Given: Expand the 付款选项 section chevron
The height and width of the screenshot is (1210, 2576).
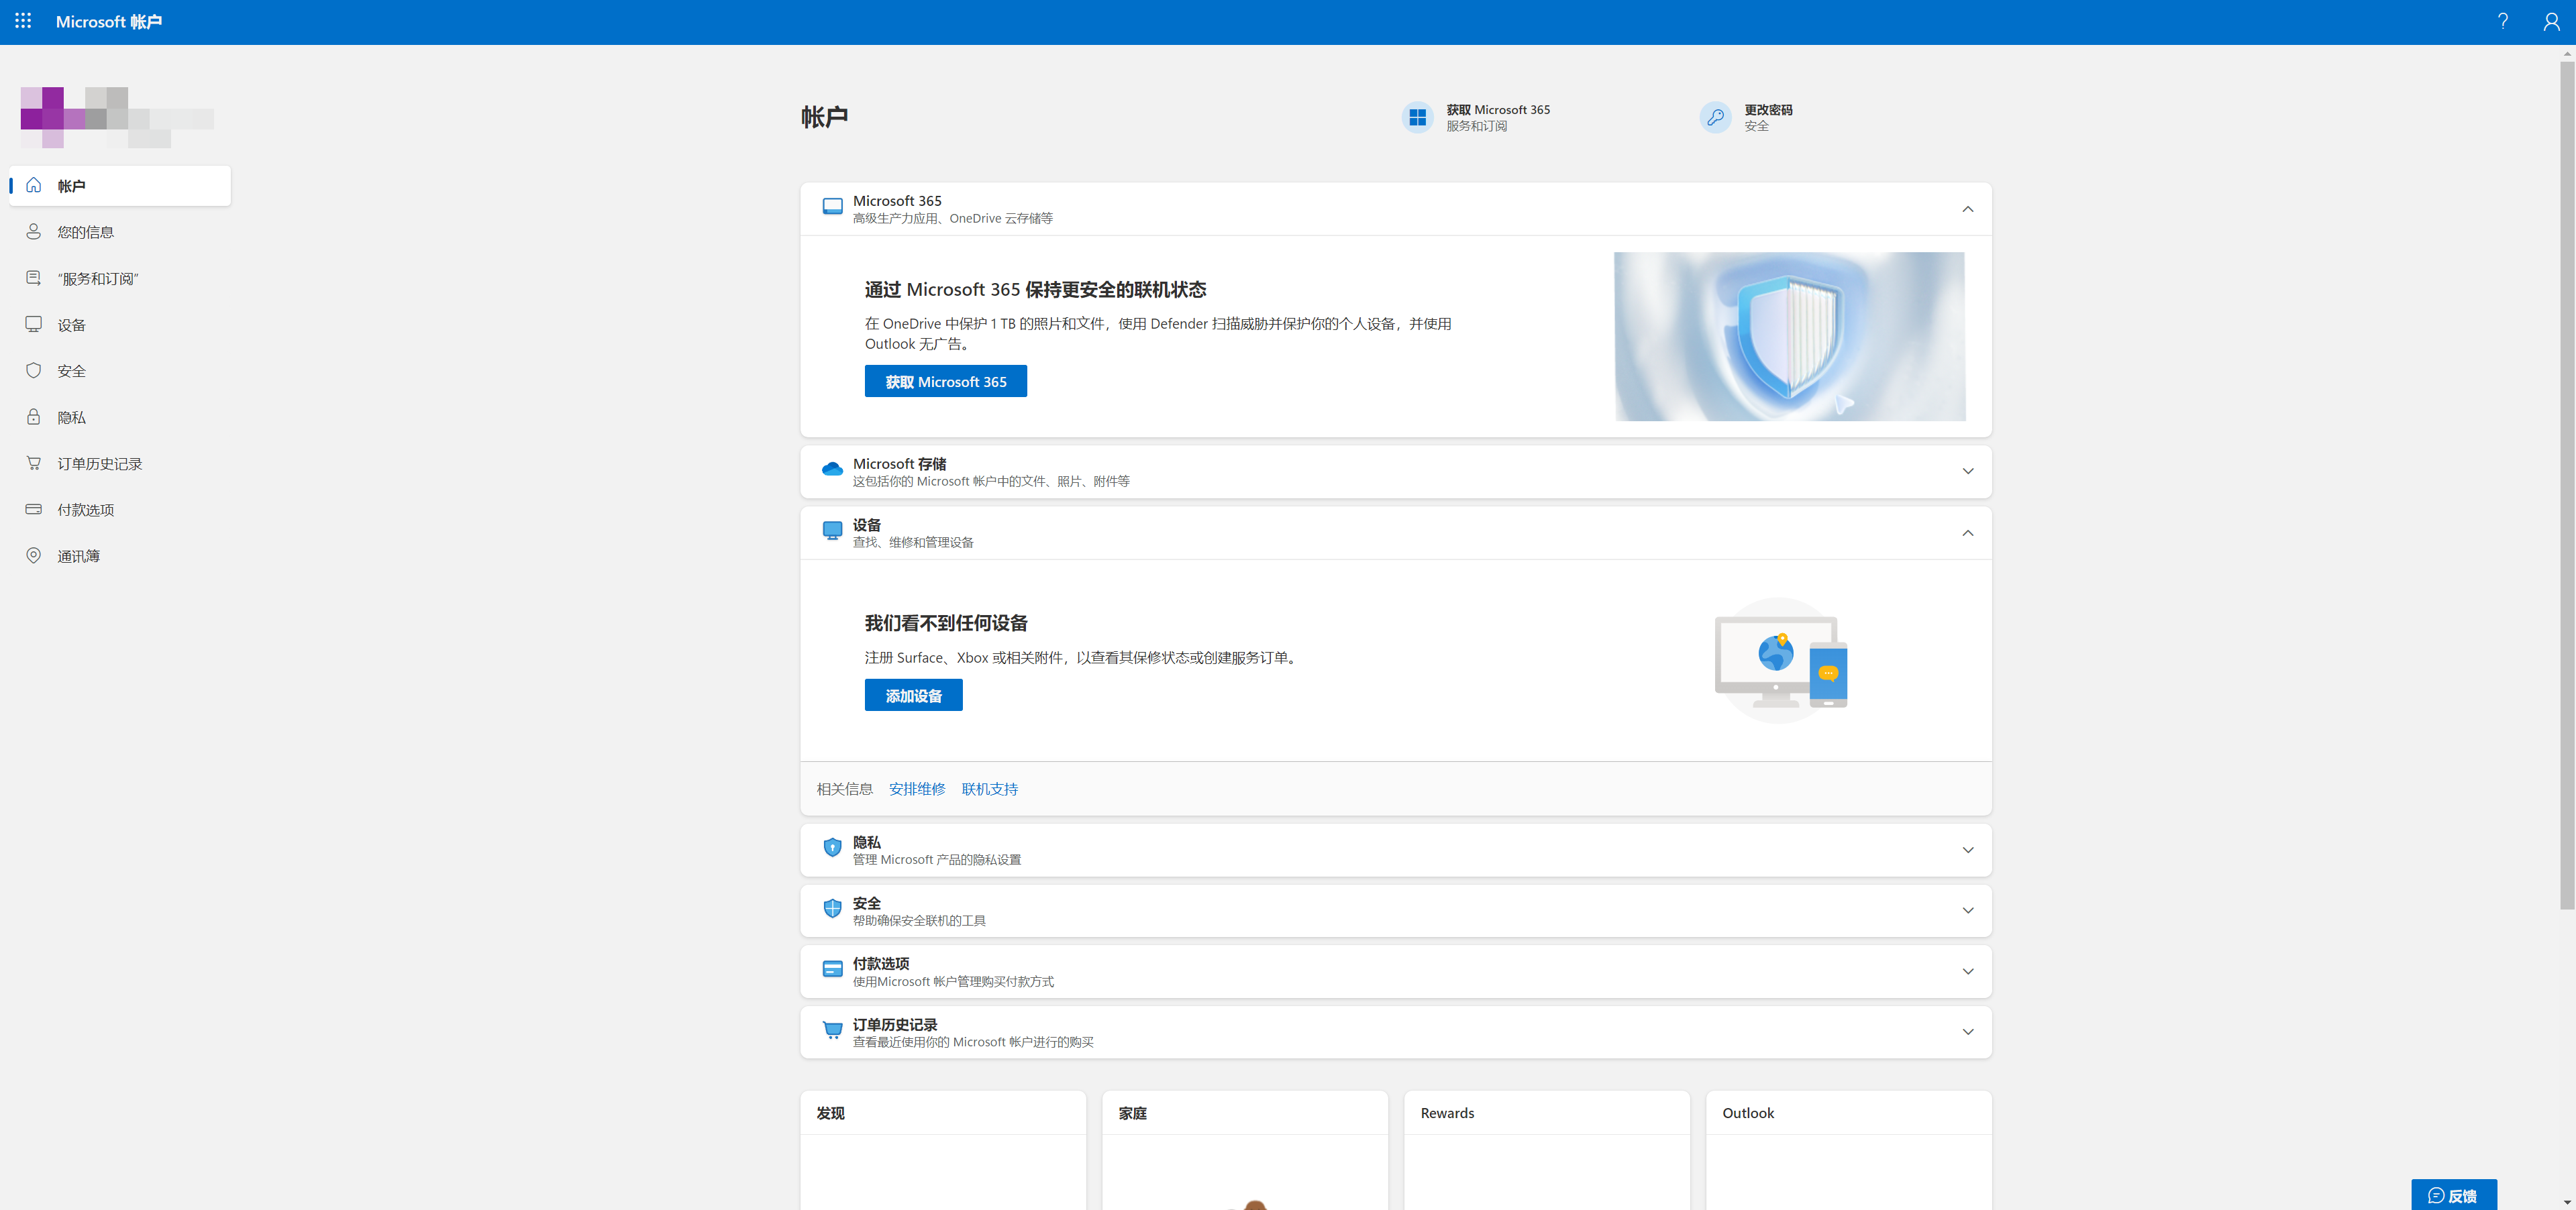Looking at the screenshot, I should point(1967,971).
